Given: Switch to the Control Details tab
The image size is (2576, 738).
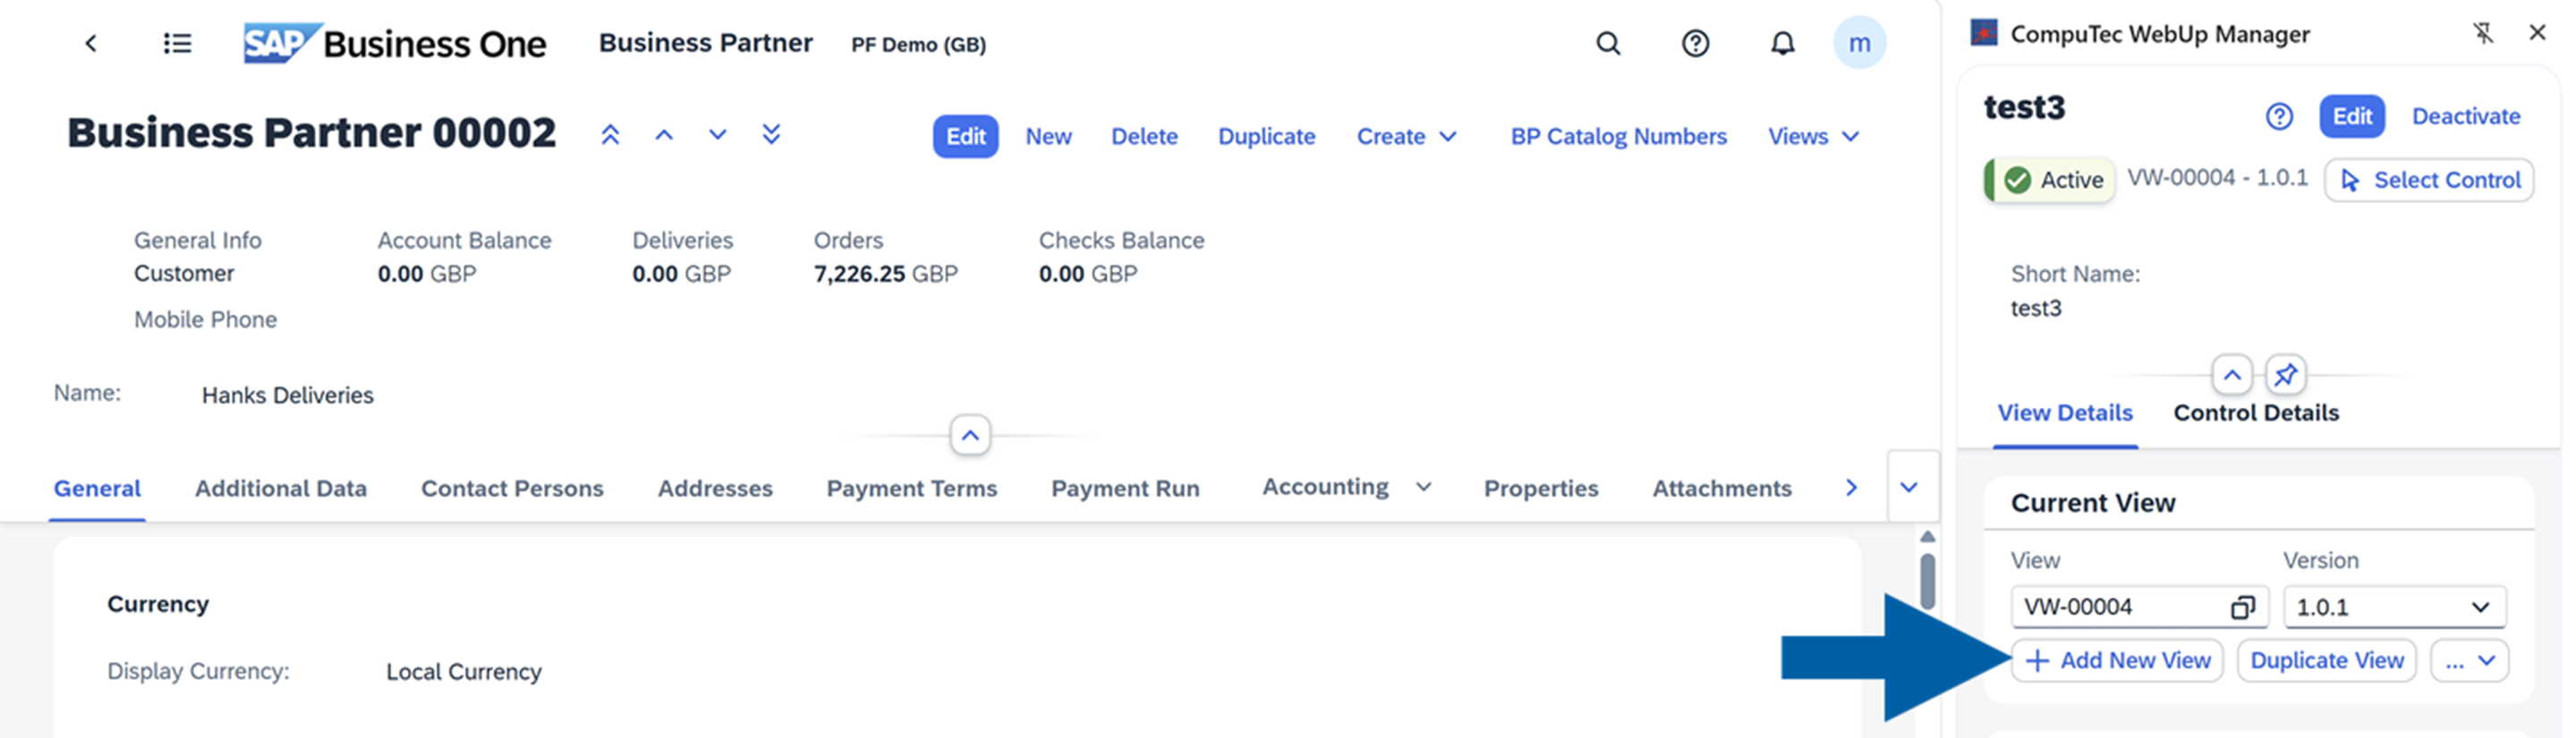Looking at the screenshot, I should (x=2255, y=413).
